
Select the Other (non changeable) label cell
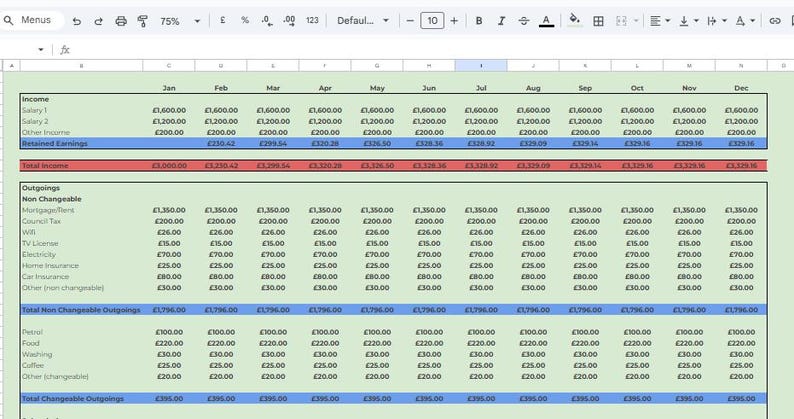[82, 288]
